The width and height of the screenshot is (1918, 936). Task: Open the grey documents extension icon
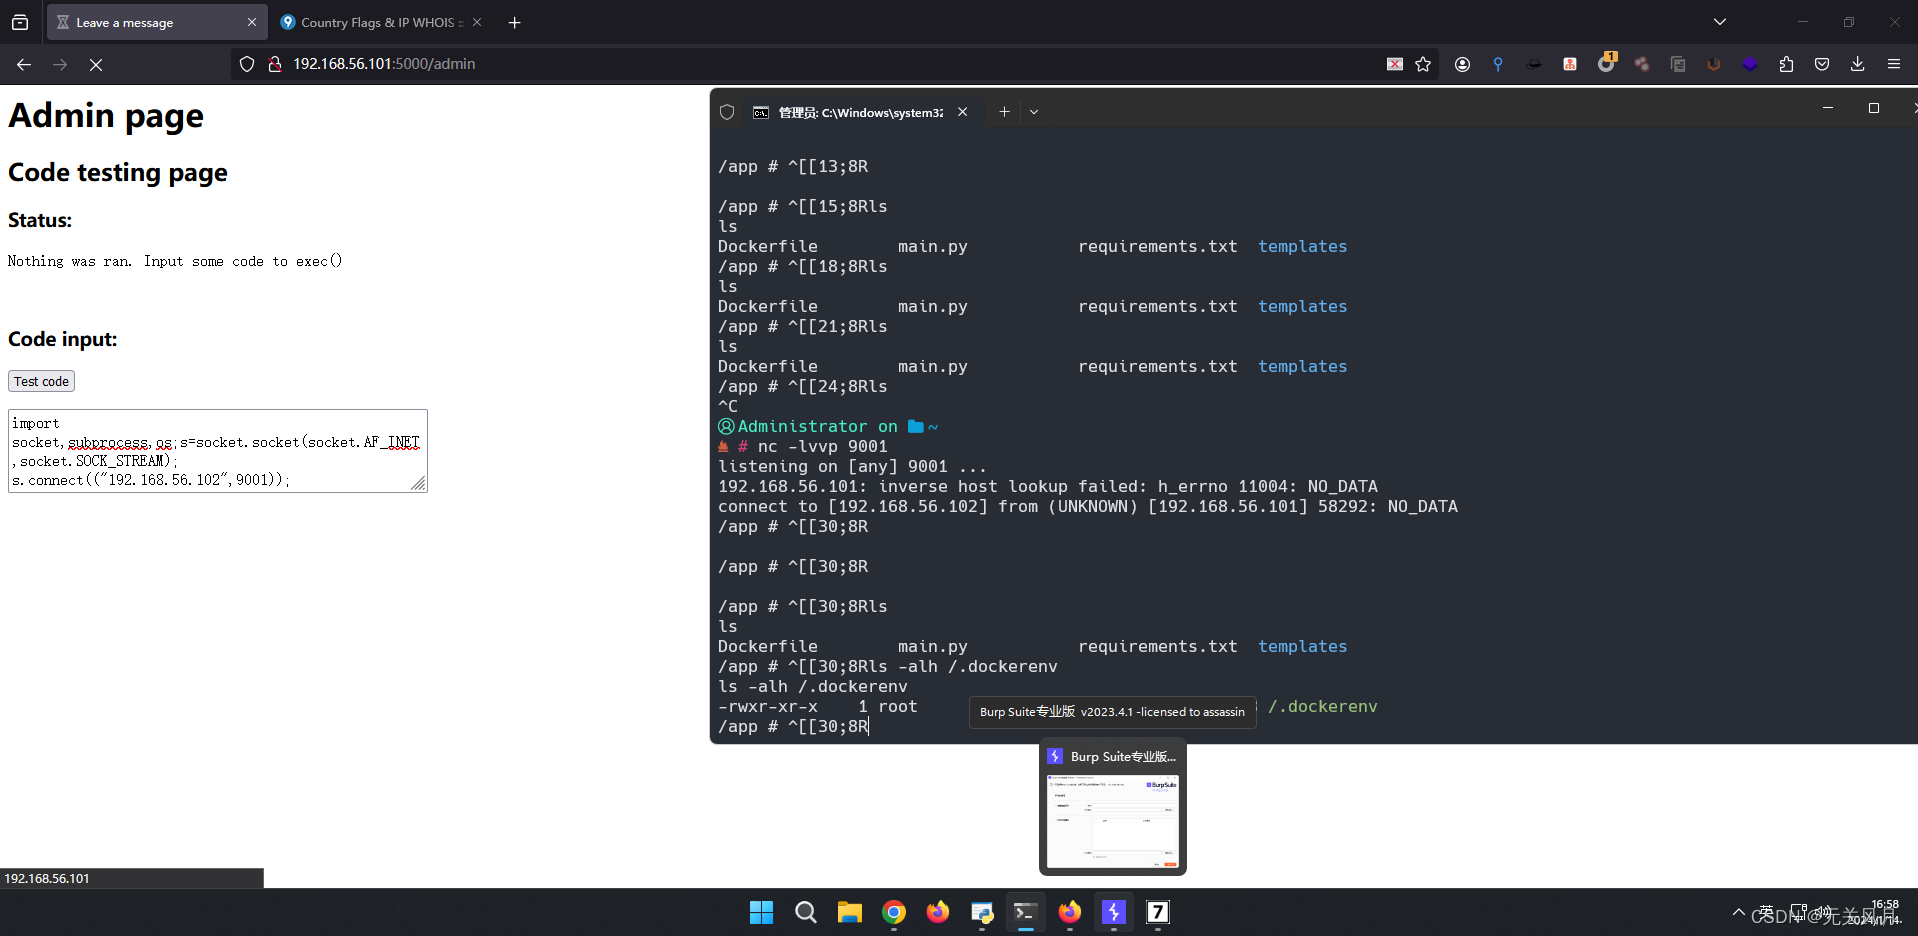[1678, 64]
